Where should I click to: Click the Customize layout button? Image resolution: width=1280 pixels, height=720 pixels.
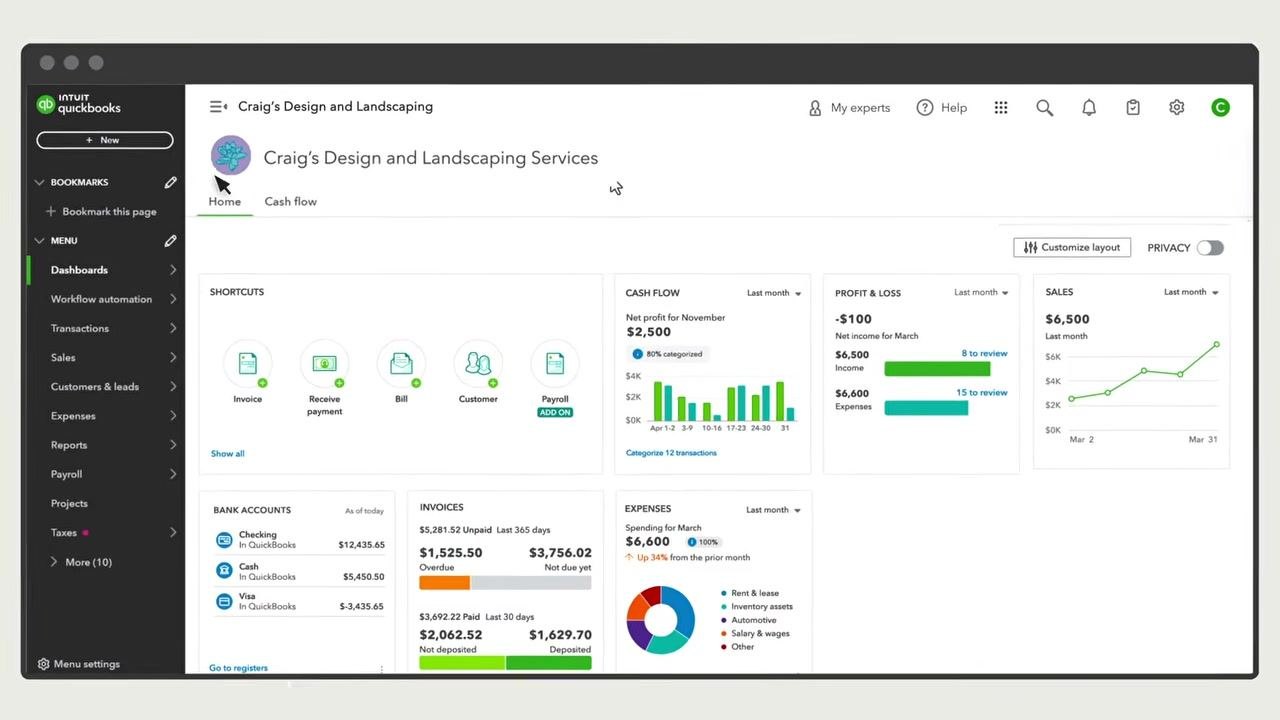tap(1072, 247)
